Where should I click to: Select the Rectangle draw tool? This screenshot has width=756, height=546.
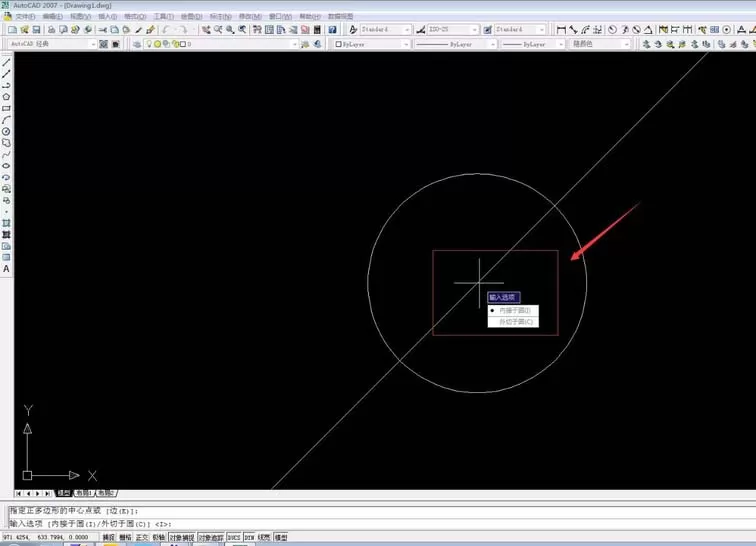(x=6, y=109)
